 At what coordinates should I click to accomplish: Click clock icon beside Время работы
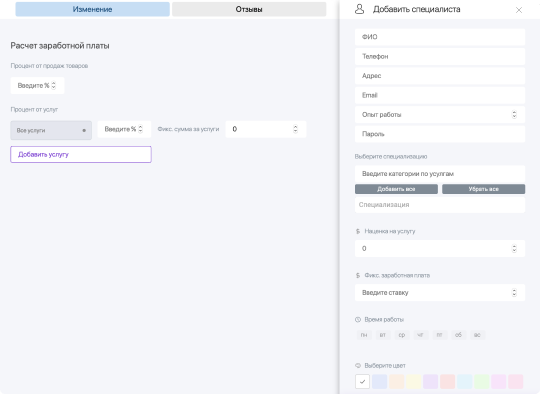pos(358,319)
